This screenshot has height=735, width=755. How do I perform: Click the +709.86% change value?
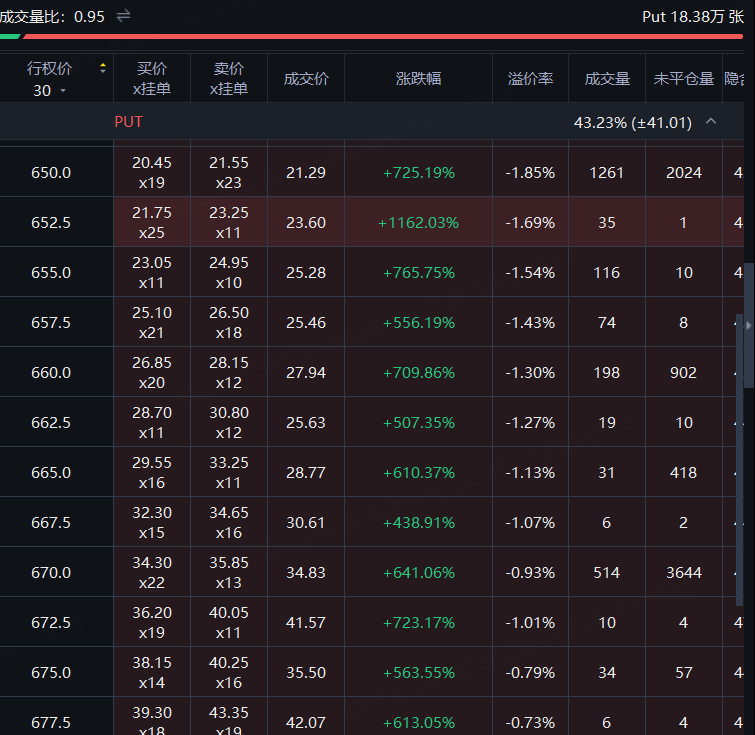point(418,372)
